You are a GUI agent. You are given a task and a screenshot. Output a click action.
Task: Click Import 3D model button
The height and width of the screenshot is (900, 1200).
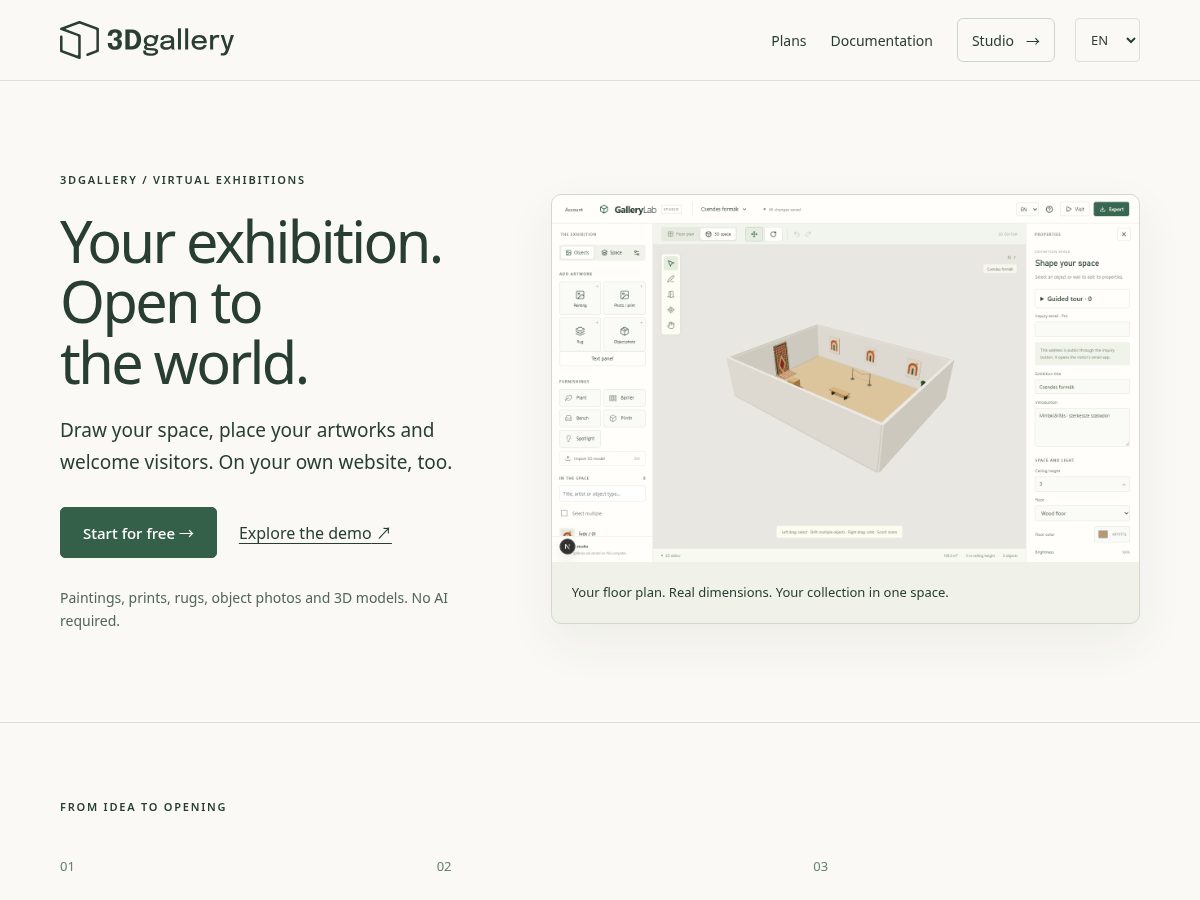point(602,458)
